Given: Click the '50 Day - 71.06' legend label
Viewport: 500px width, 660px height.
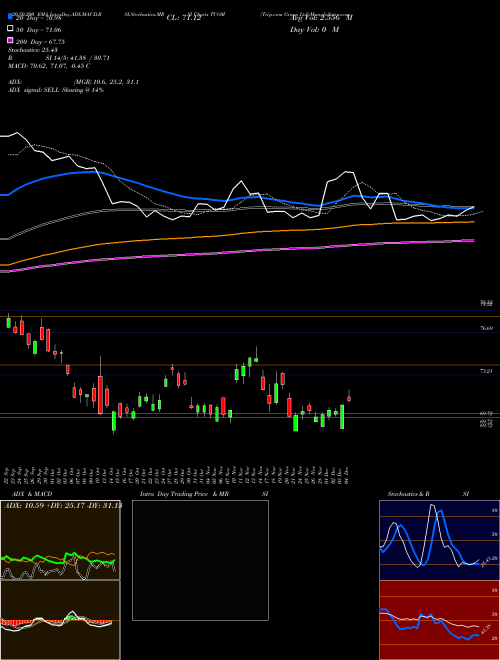Looking at the screenshot, I should [x=39, y=30].
